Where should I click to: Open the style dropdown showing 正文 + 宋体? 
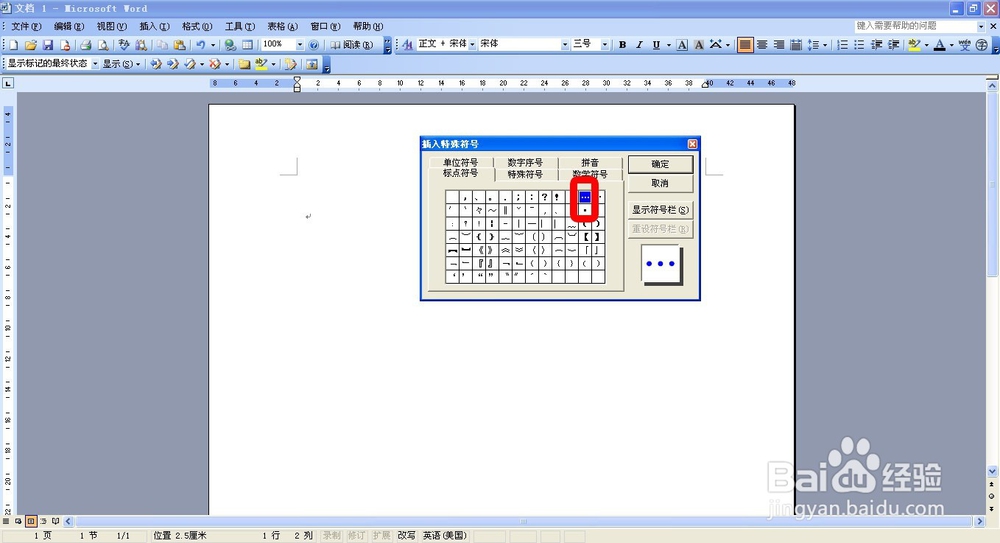tap(472, 45)
